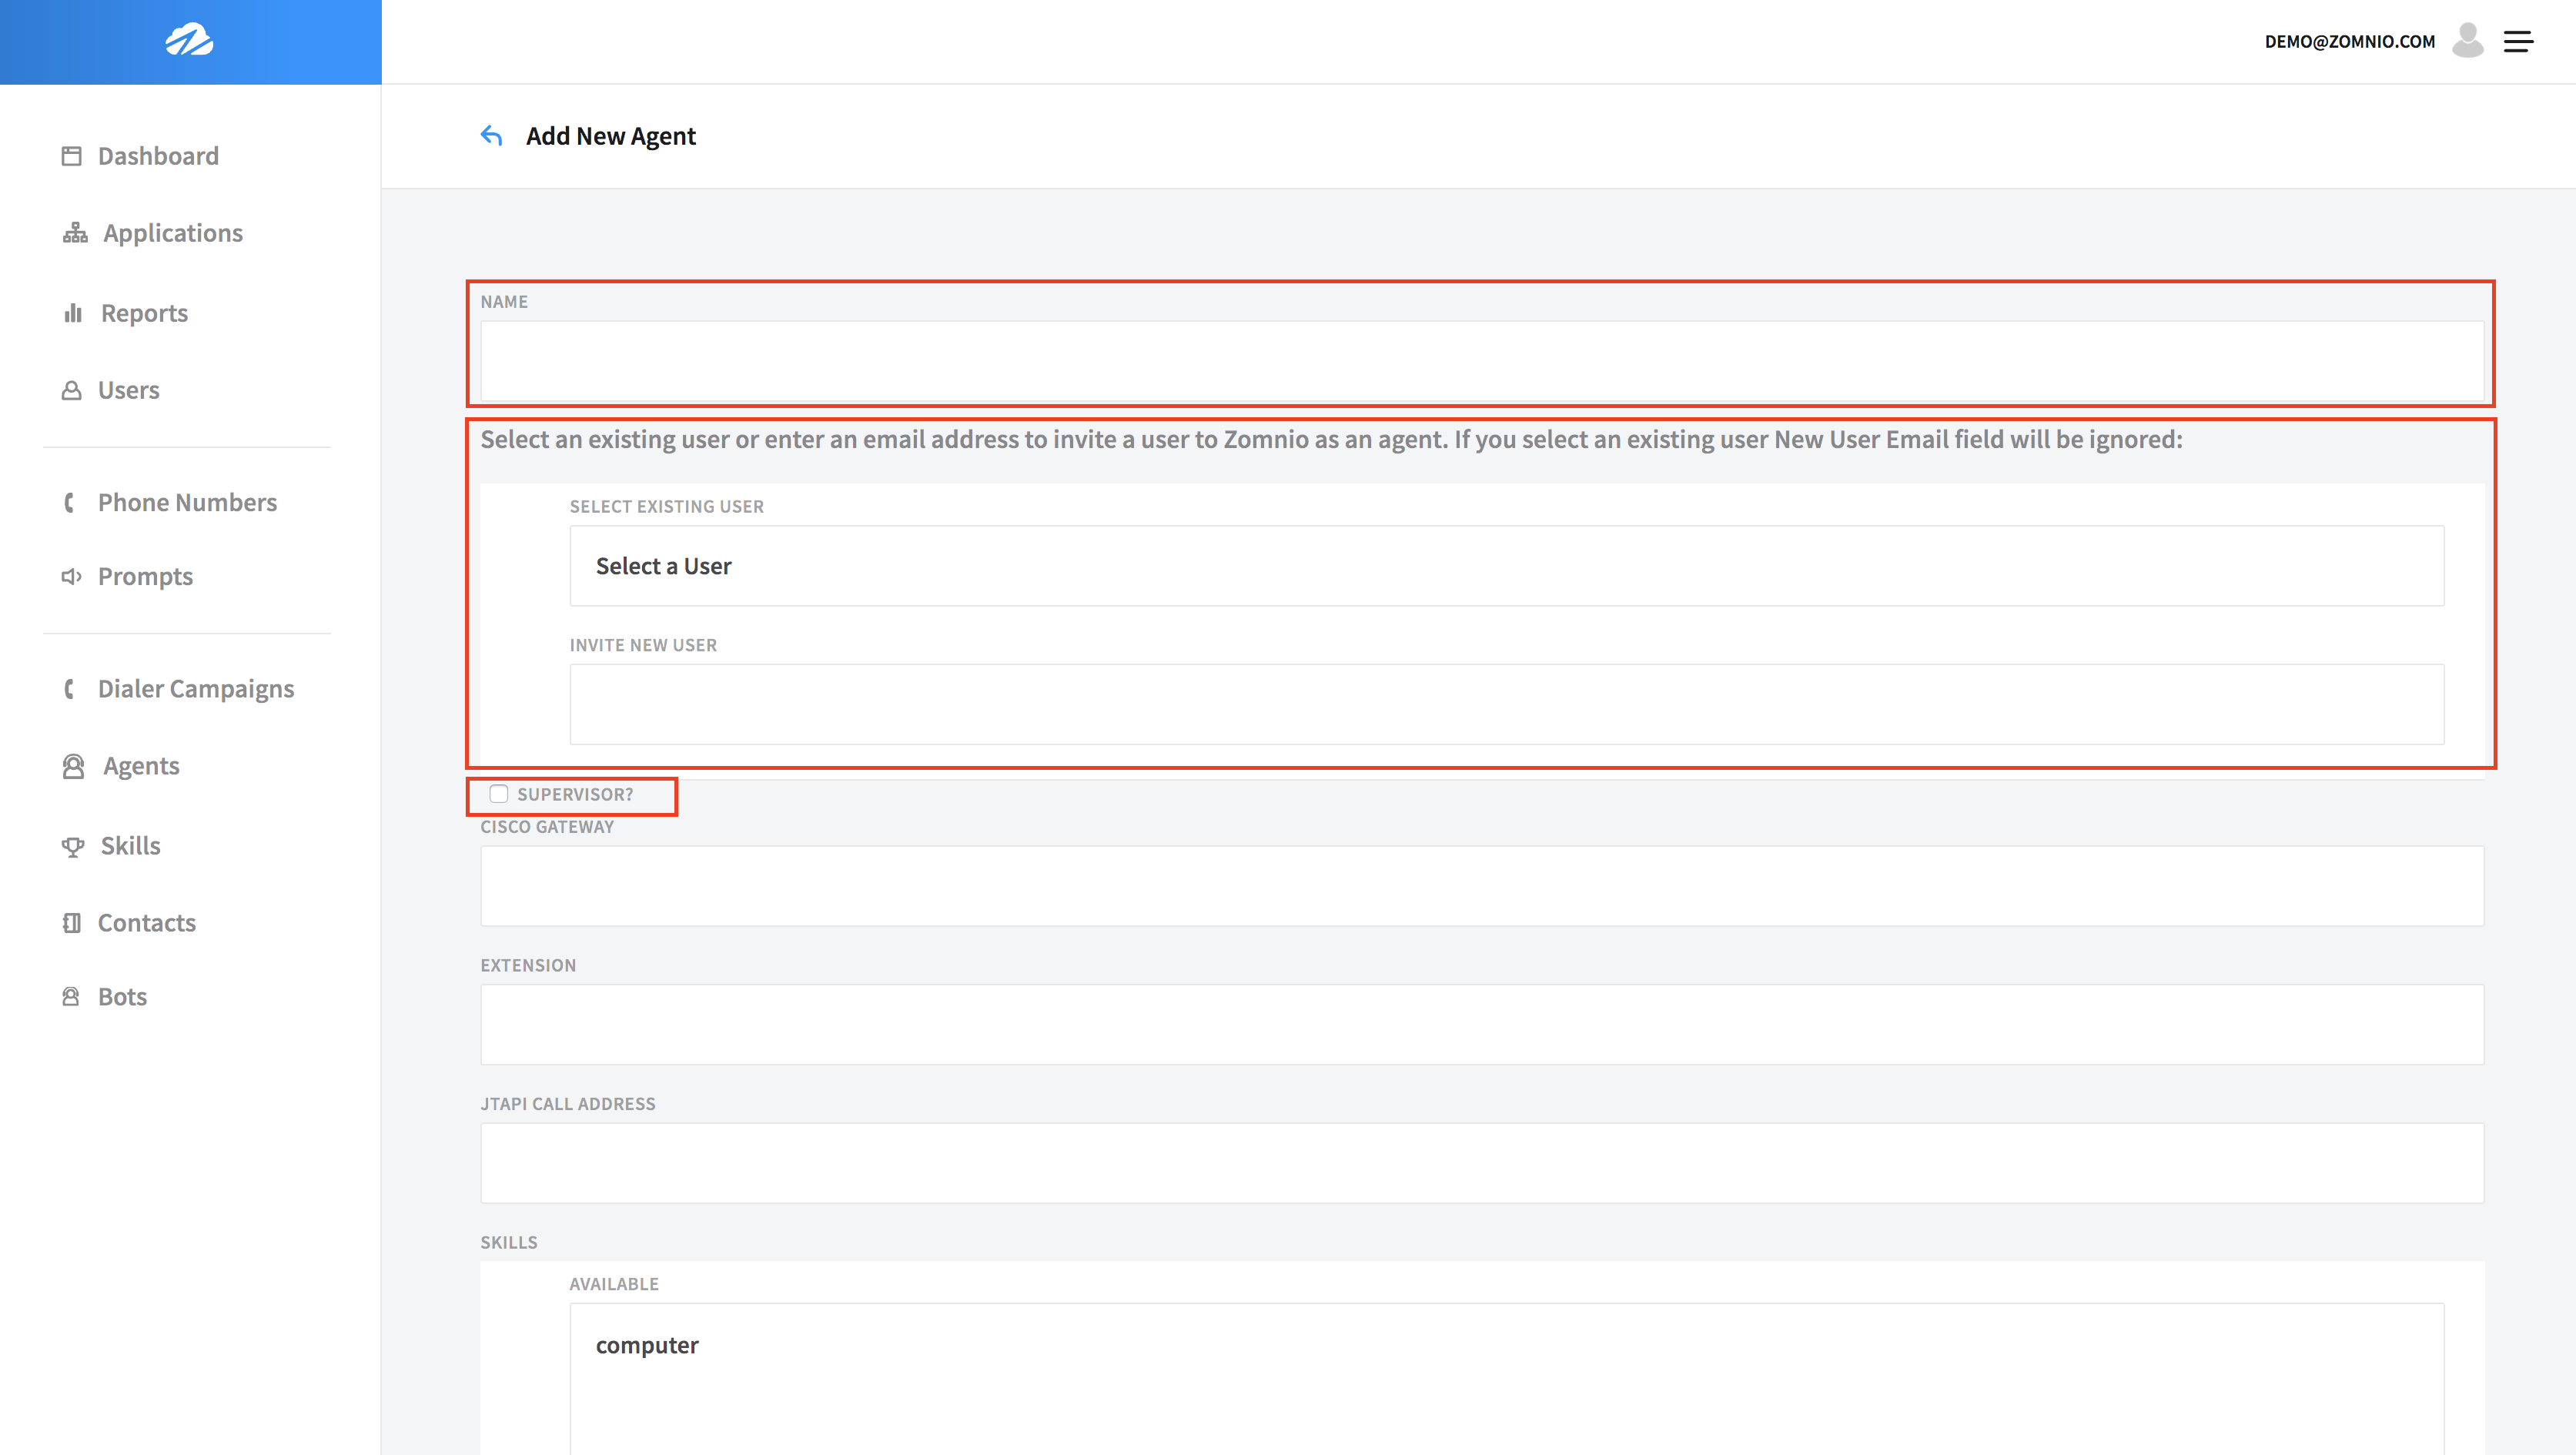Click the Zomnio logo in the header

(x=189, y=41)
